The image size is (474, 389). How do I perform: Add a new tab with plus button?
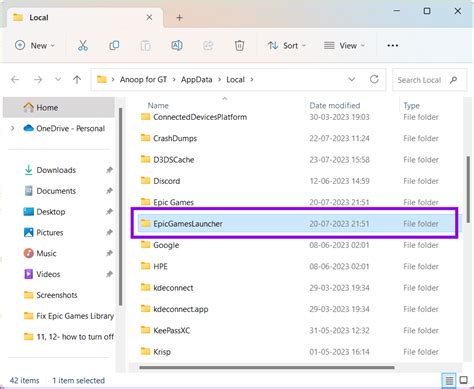[x=179, y=18]
